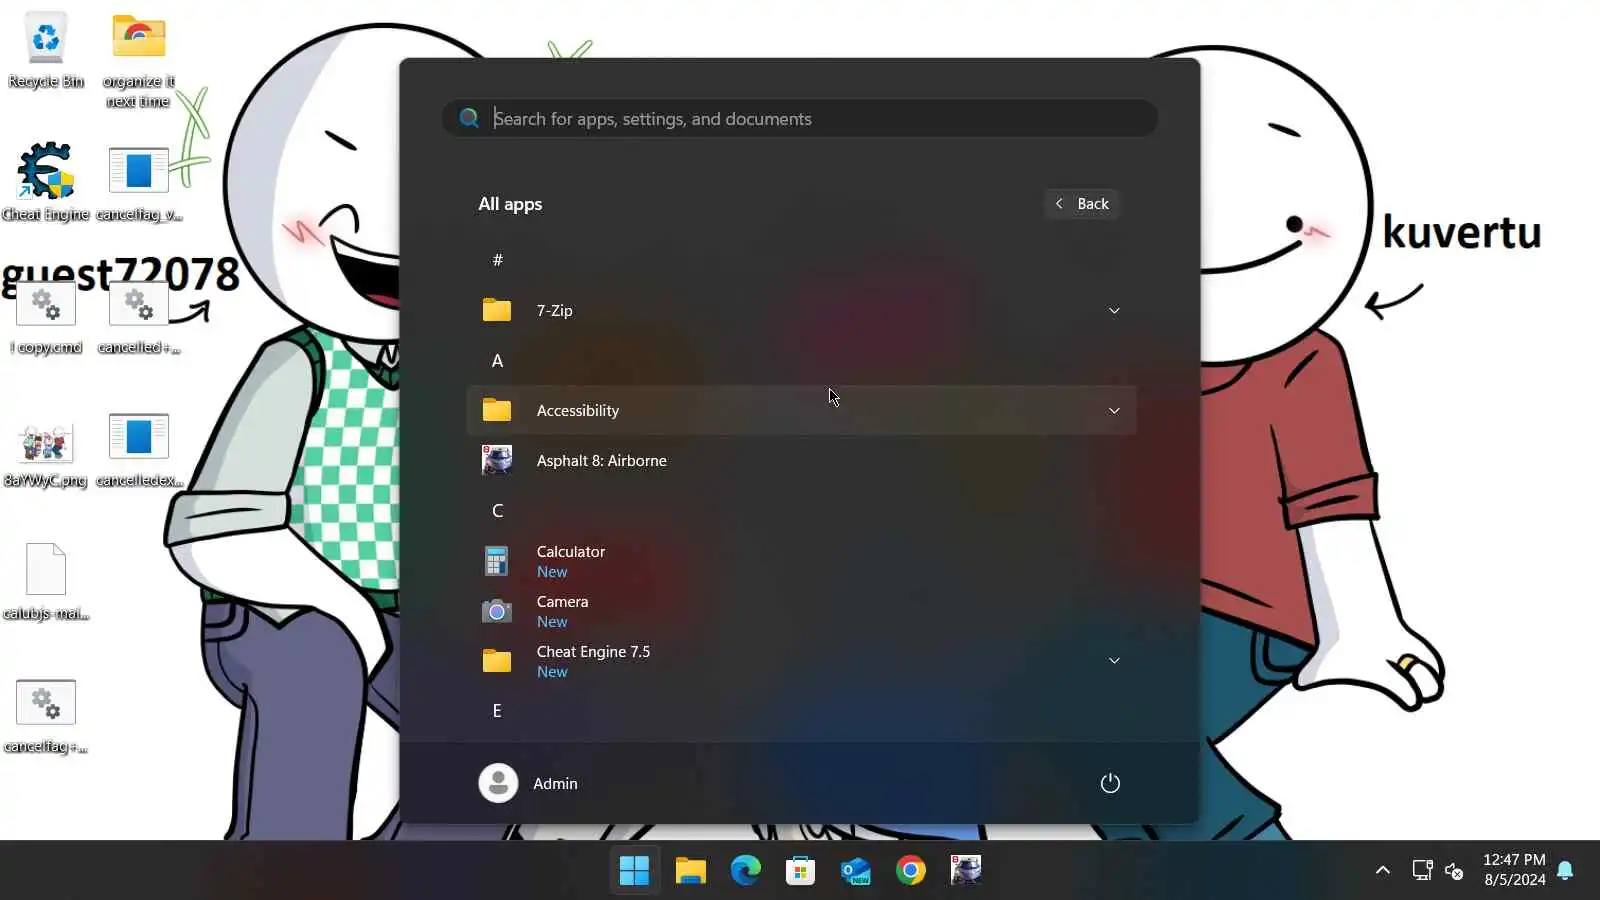Launch Camera from the app list

[x=801, y=611]
